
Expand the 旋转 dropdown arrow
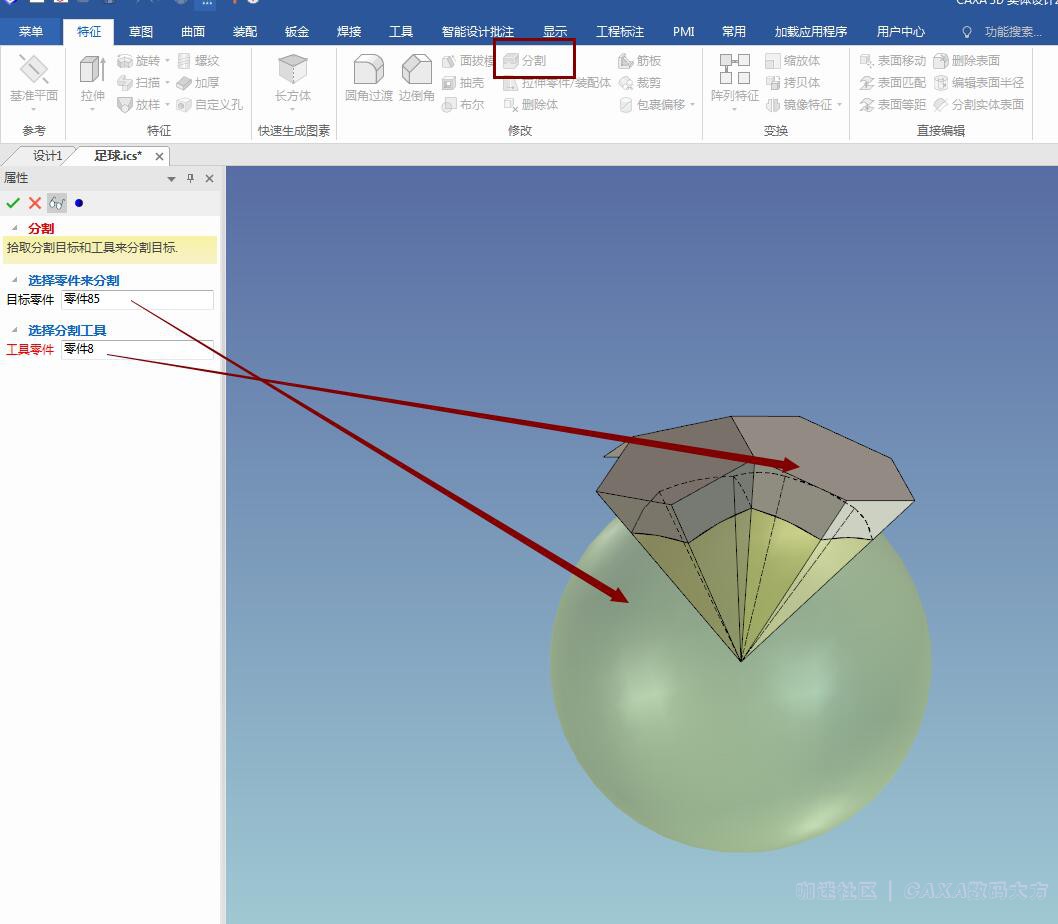tap(167, 61)
